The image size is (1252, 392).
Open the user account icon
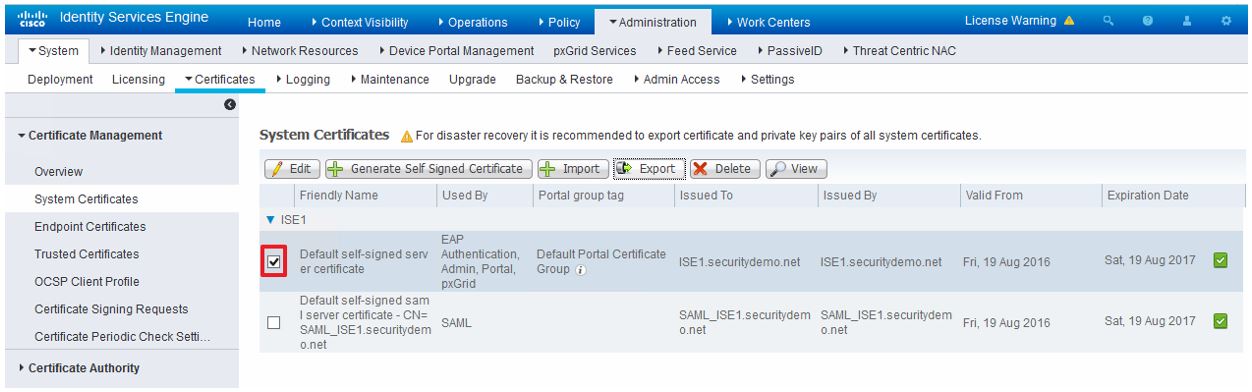(1187, 20)
